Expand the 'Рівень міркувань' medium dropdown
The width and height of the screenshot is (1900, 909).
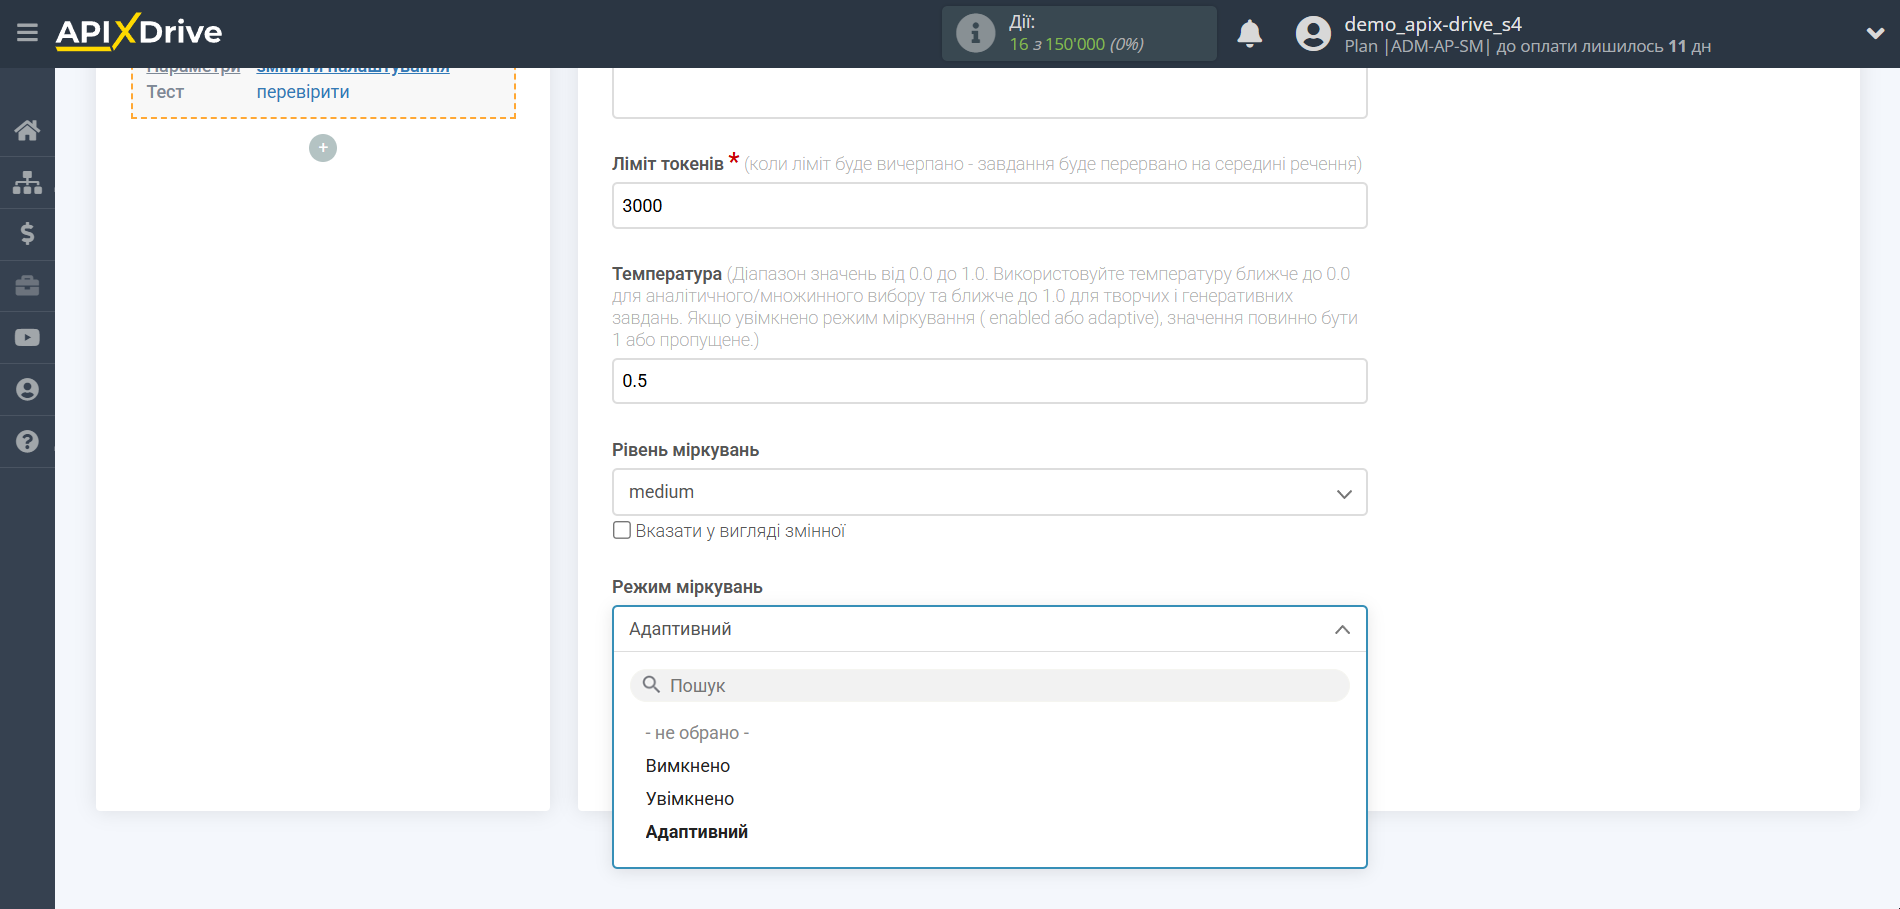point(988,492)
